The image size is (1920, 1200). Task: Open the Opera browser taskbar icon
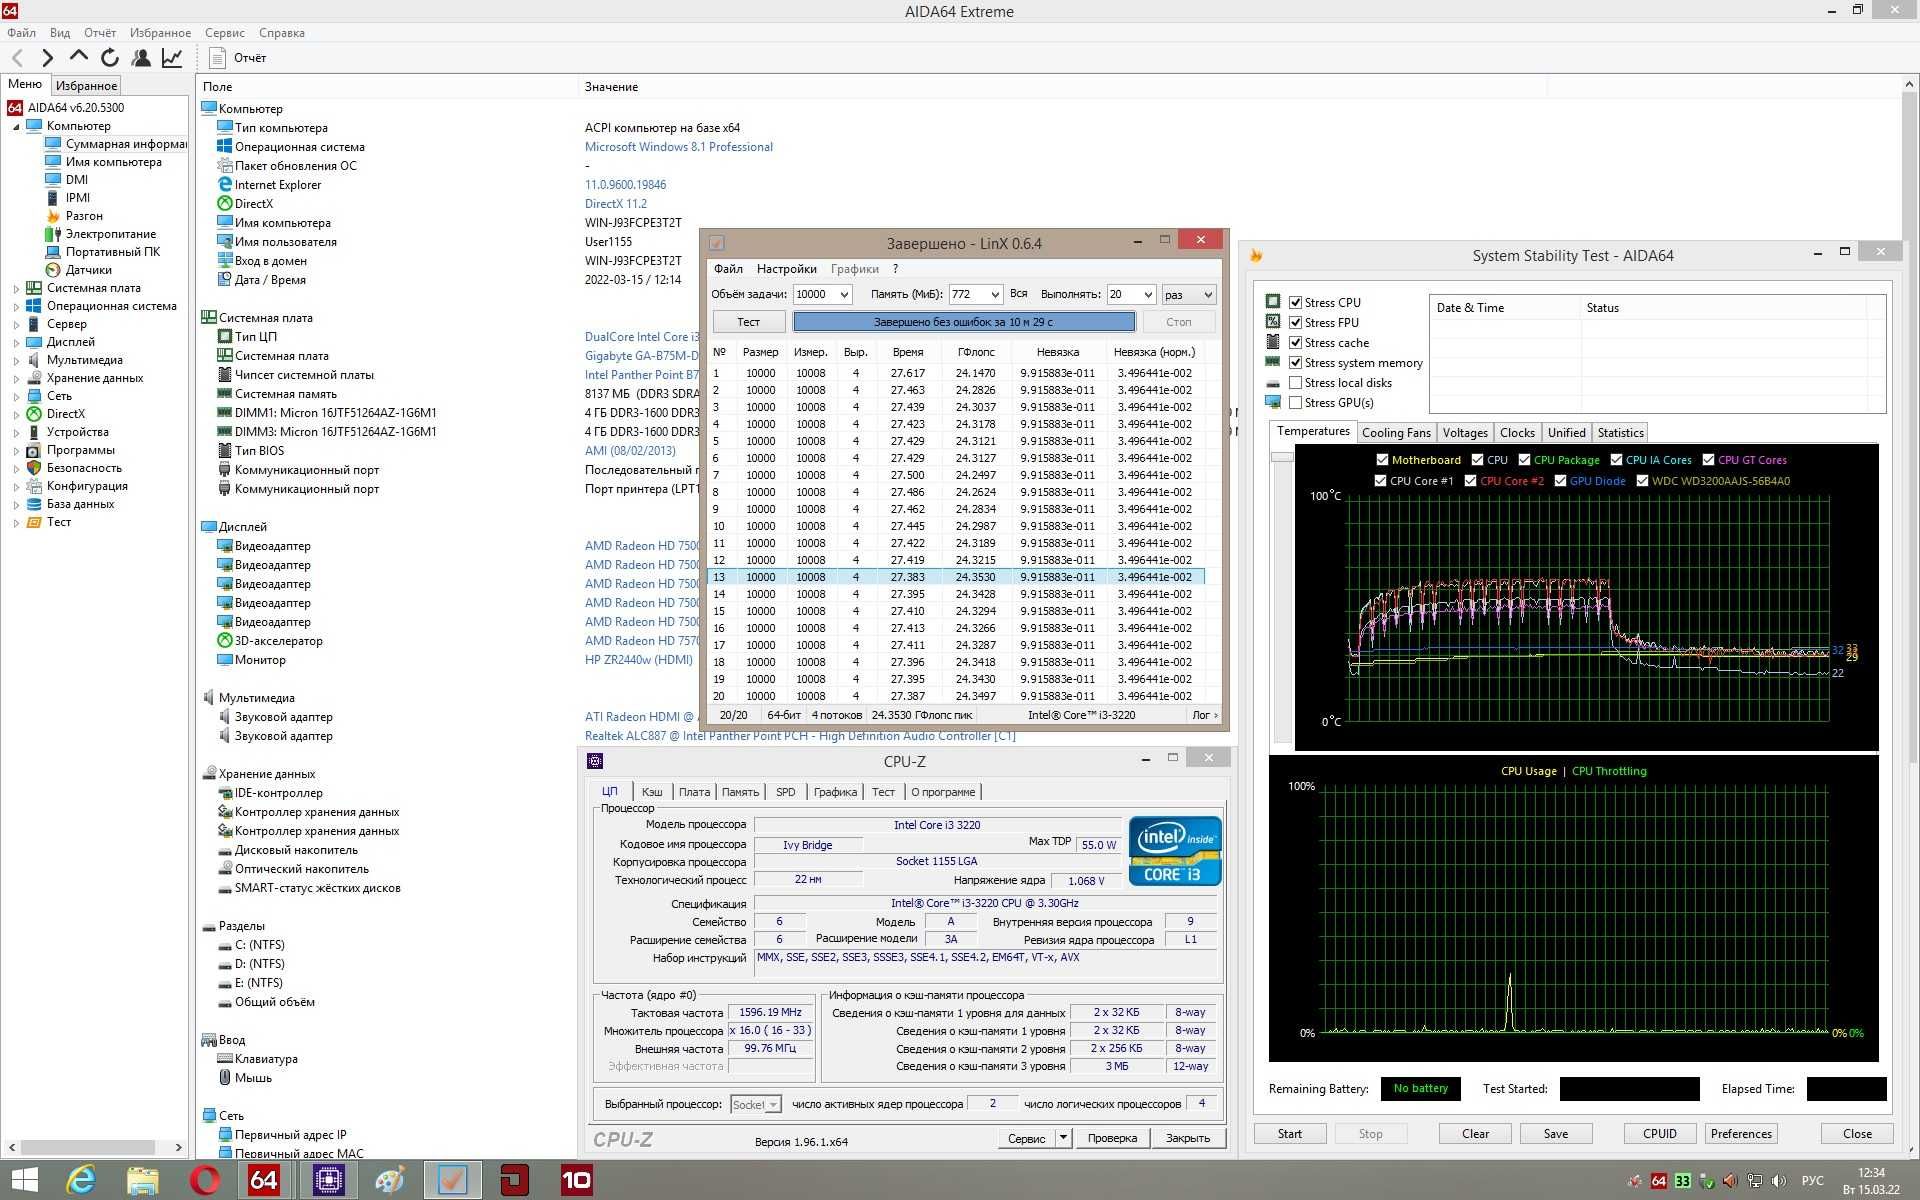[x=205, y=1180]
